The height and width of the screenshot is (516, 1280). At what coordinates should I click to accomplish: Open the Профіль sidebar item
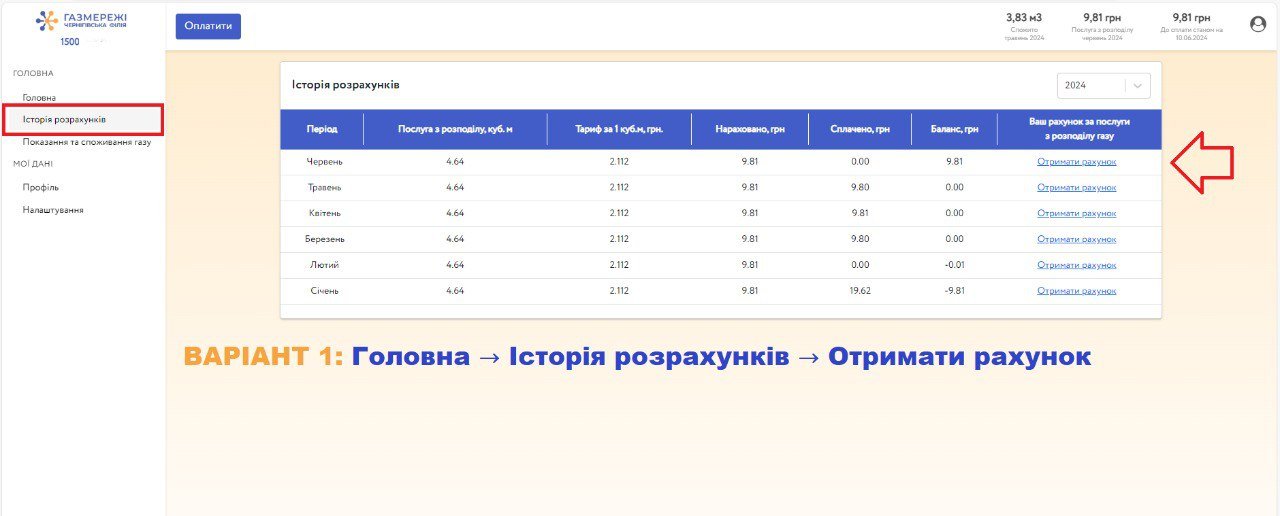(41, 187)
